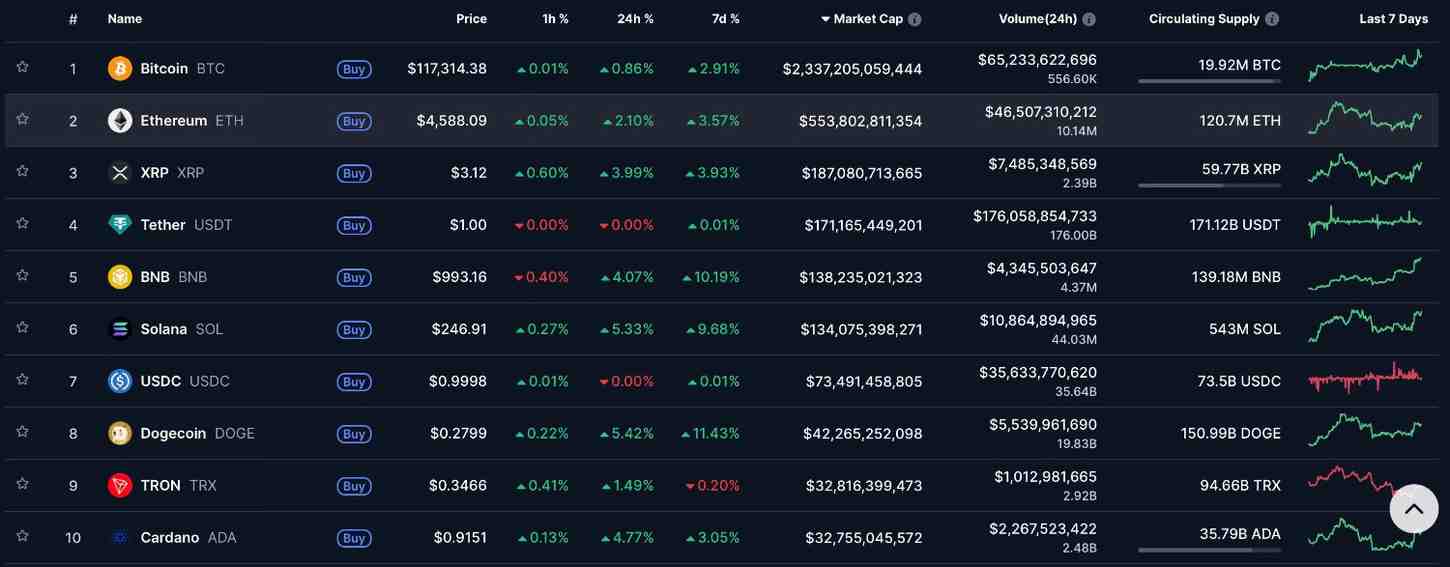
Task: Sort by the 7d % column header
Action: coord(726,19)
